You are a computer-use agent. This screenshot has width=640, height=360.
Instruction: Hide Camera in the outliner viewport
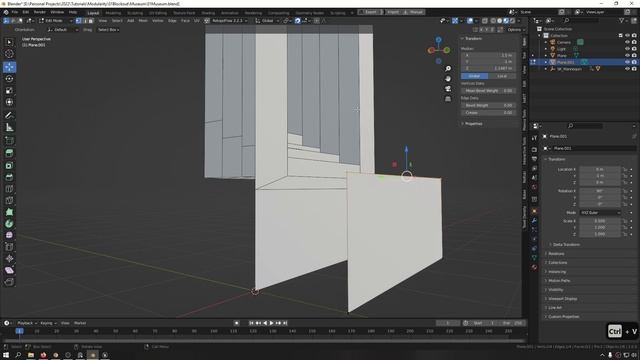pyautogui.click(x=627, y=42)
